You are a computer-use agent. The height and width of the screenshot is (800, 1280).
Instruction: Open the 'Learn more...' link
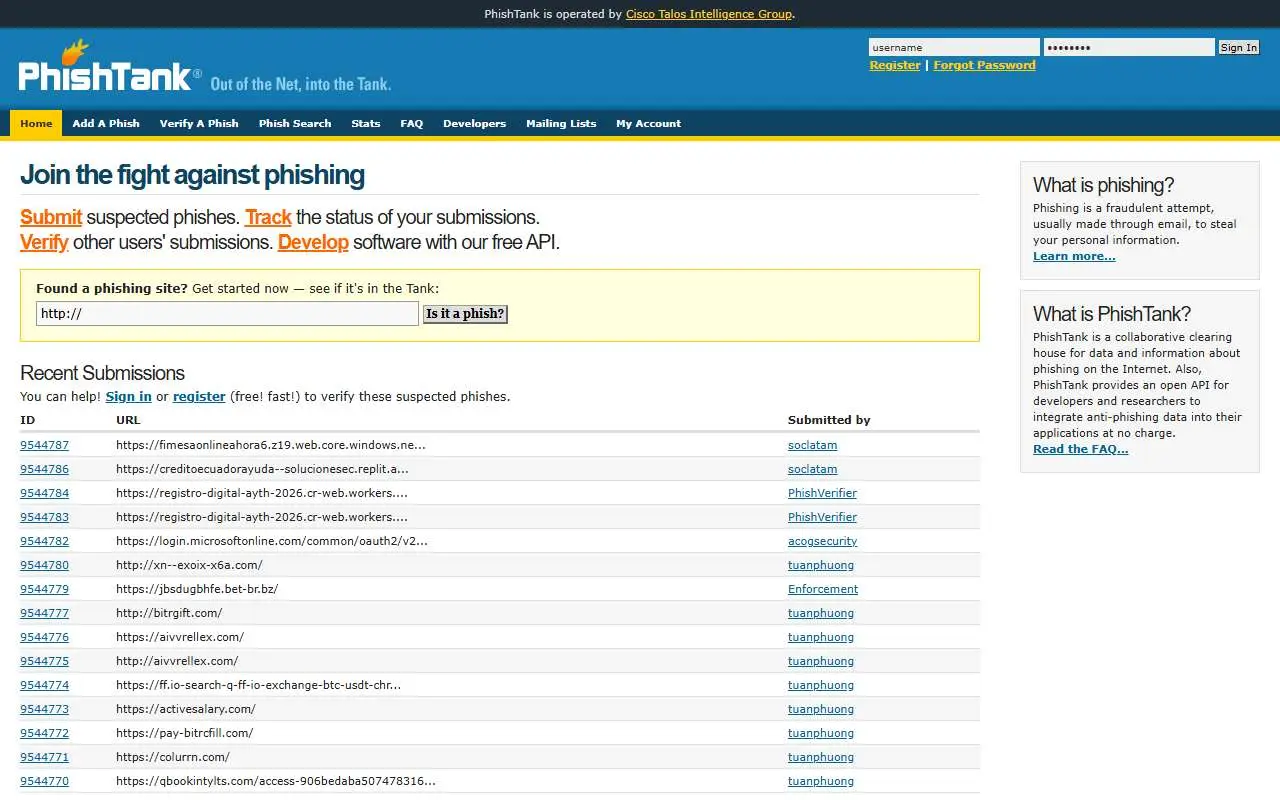pos(1074,256)
